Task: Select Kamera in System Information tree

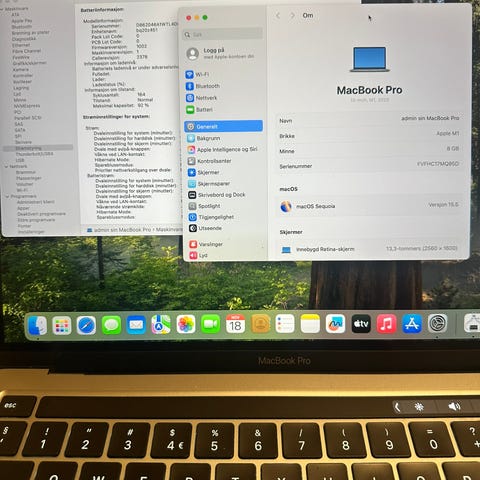Action: click(x=20, y=69)
